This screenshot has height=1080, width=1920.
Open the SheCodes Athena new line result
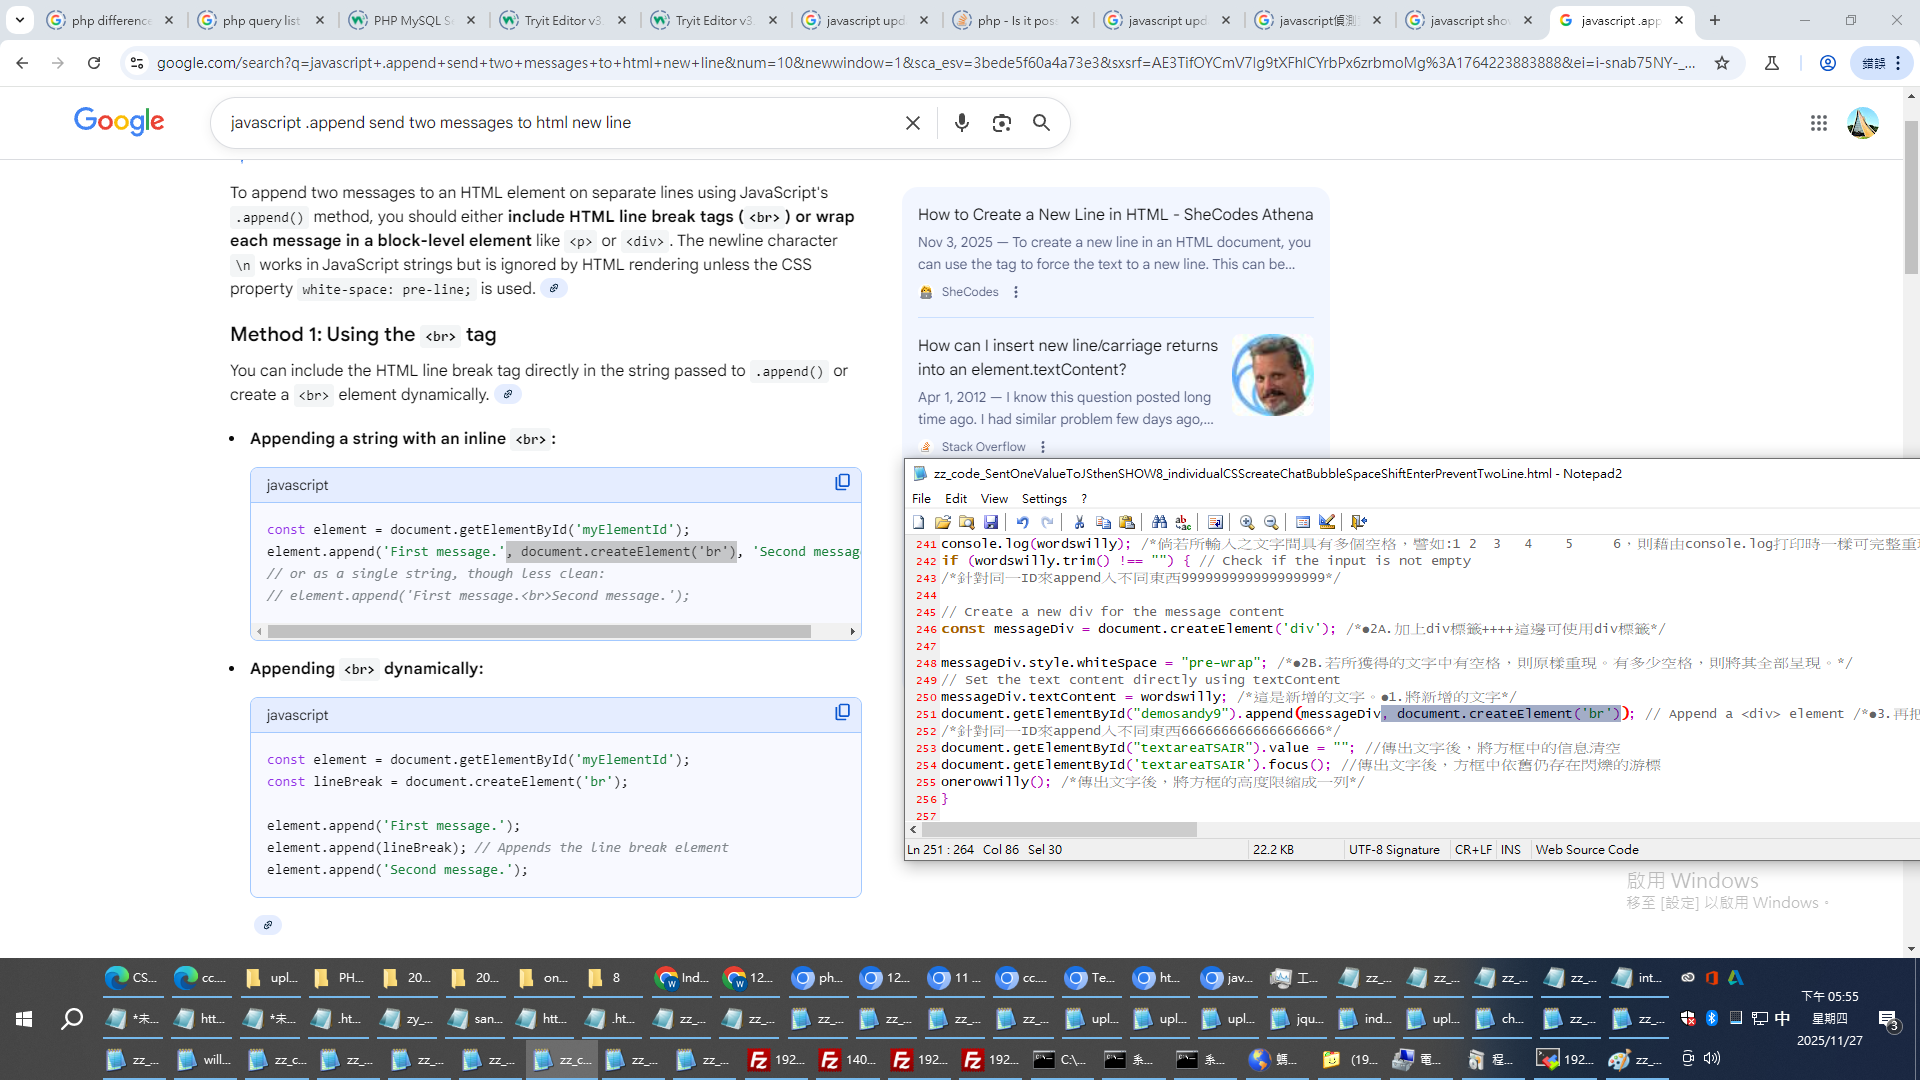tap(1115, 214)
